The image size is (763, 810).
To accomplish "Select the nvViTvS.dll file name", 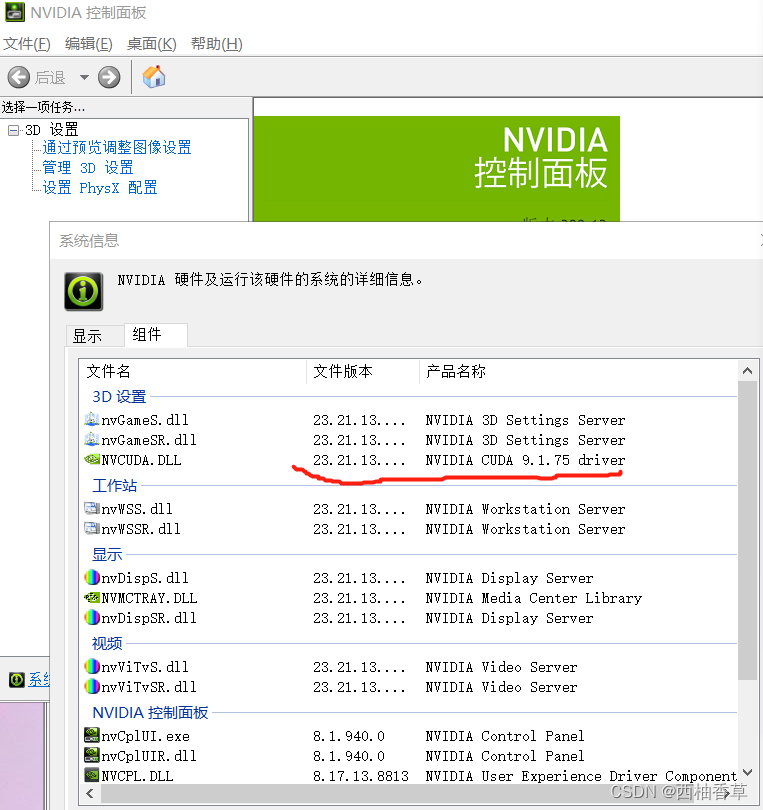I will coord(145,667).
